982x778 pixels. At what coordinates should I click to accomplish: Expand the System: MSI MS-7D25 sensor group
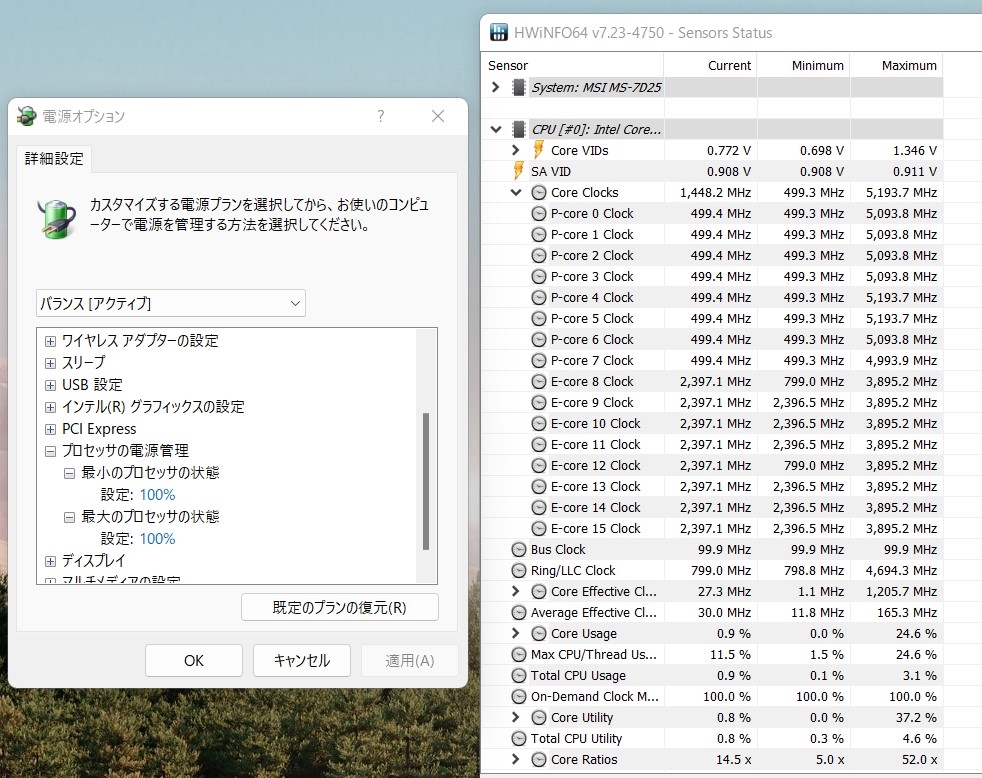click(496, 87)
